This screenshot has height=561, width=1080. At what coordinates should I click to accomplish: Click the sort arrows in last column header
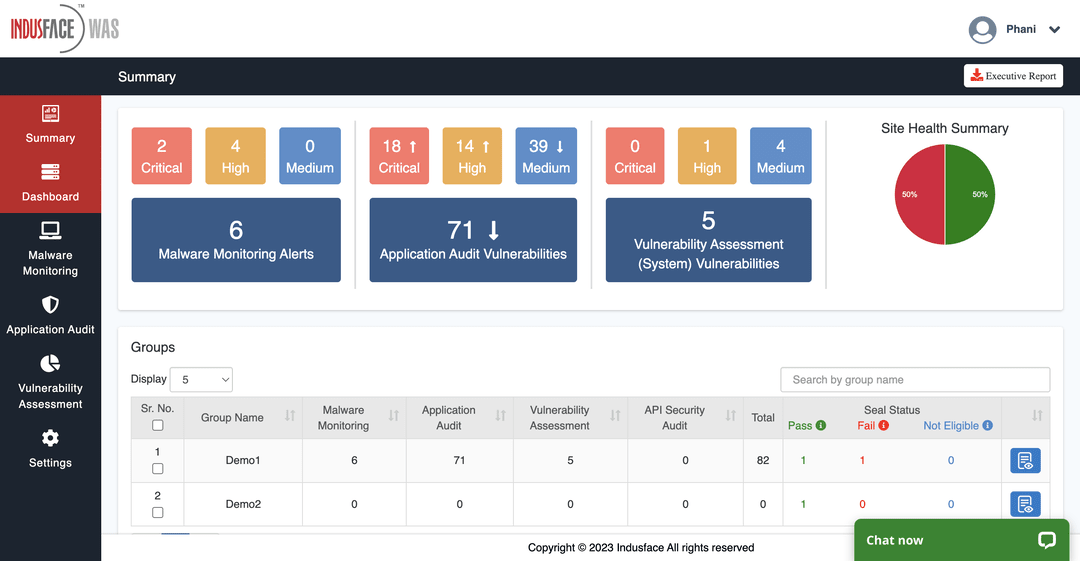[x=1037, y=416]
